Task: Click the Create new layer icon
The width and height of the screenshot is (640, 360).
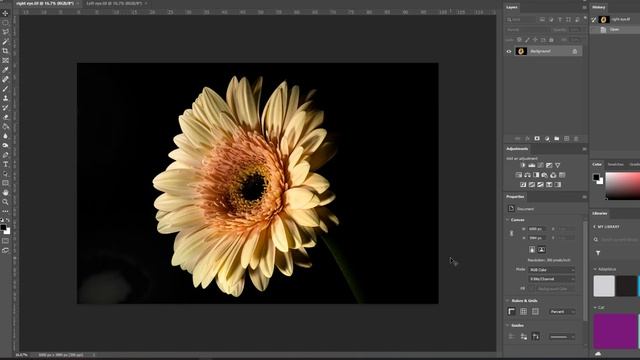Action: coord(567,139)
